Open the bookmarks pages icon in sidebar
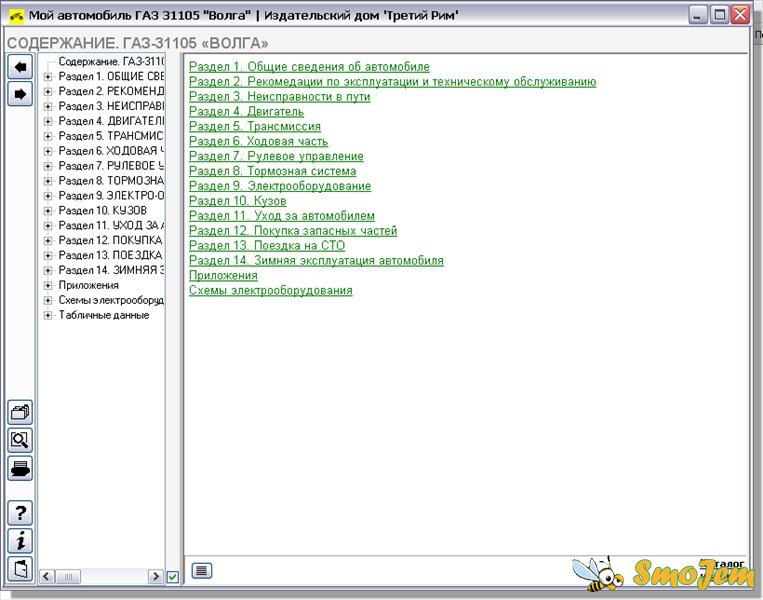 click(20, 413)
